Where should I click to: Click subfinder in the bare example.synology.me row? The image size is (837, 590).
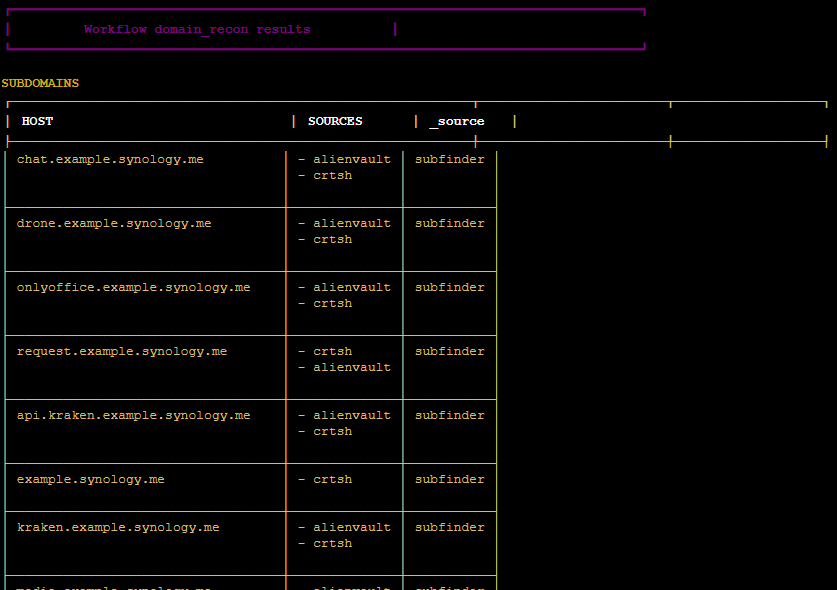(x=449, y=479)
